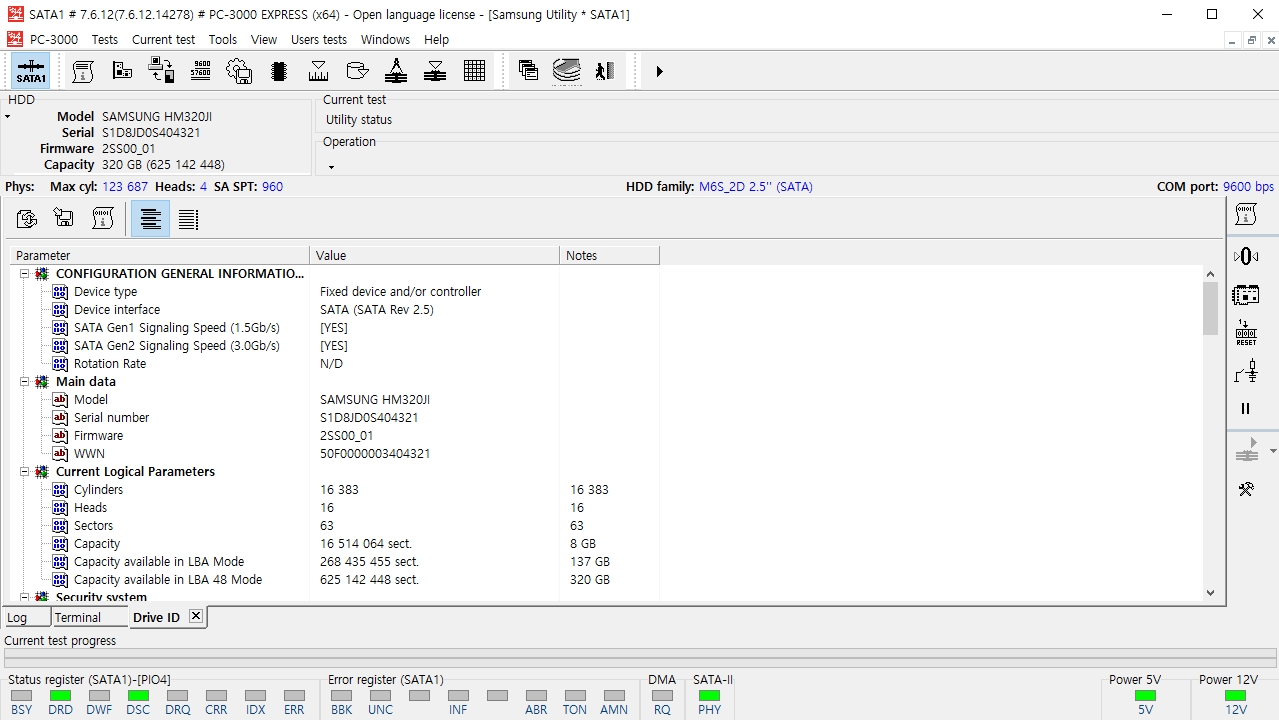Click the play arrow in top toolbar
Viewport: 1279px width, 720px height.
coord(659,71)
